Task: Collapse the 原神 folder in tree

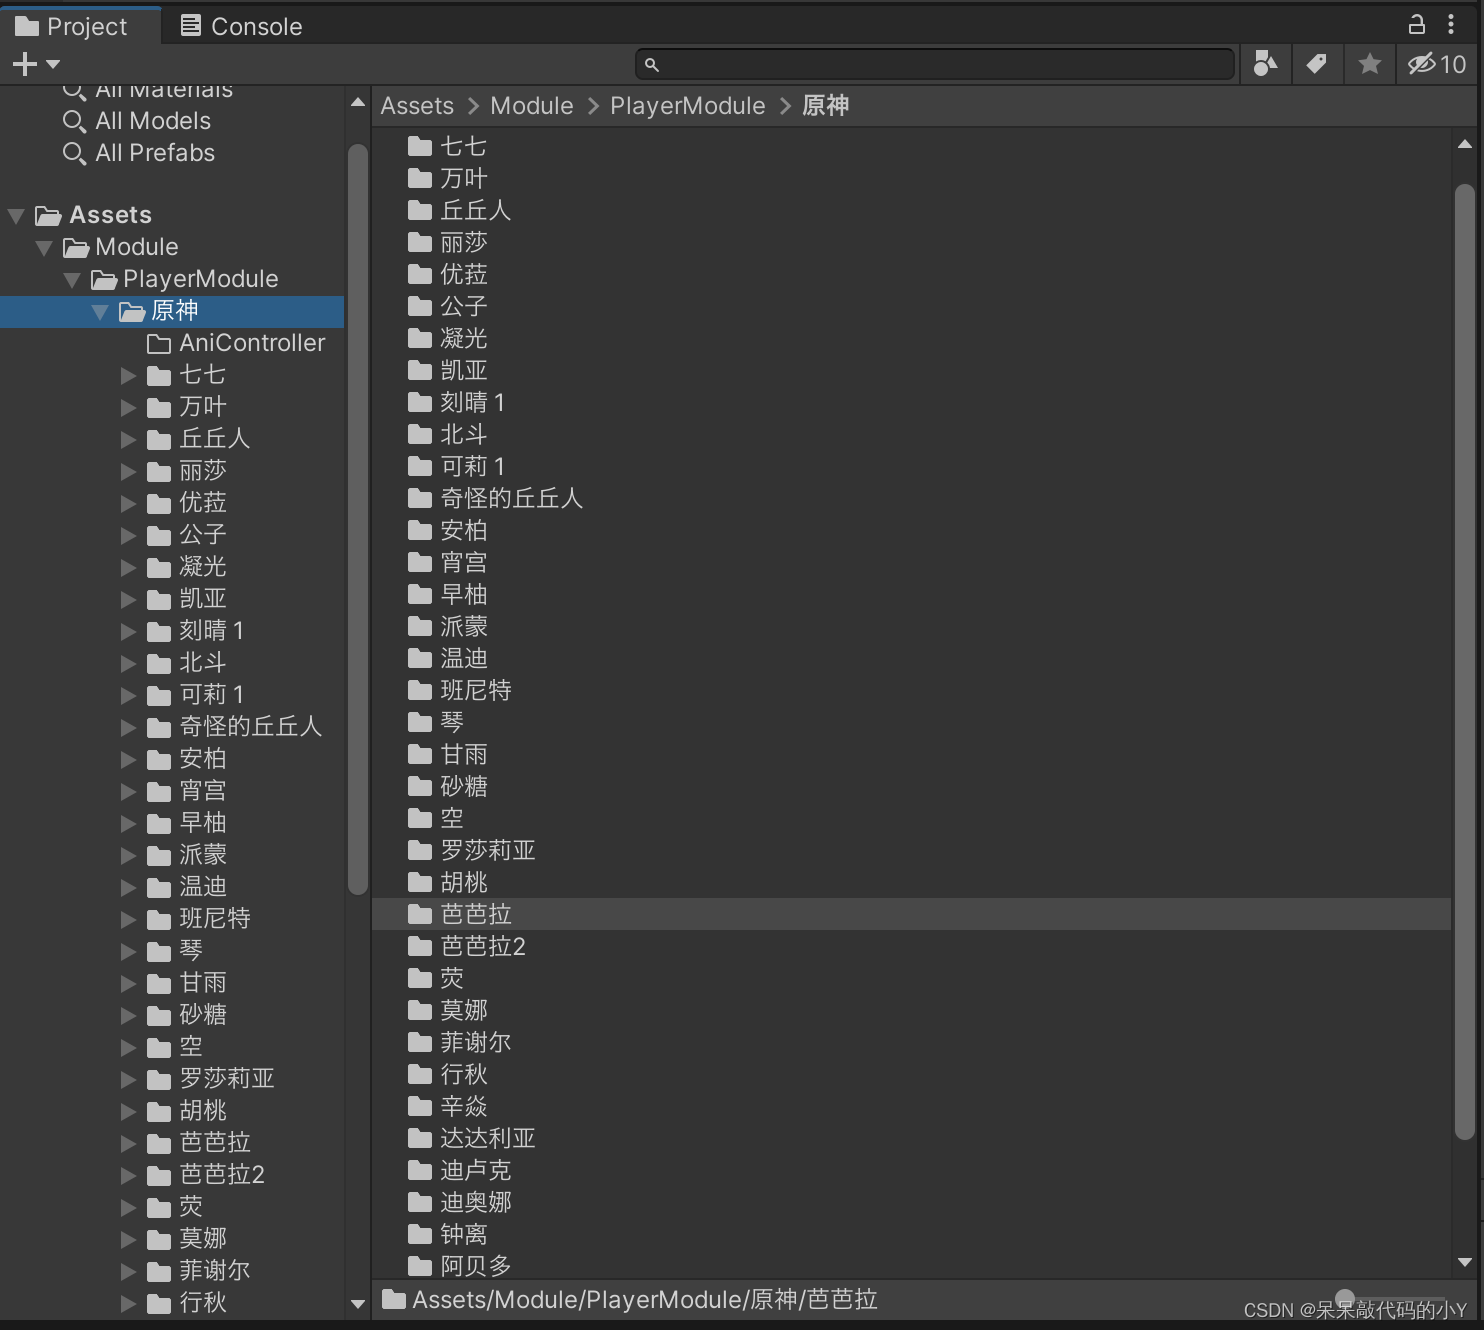Action: (x=100, y=311)
